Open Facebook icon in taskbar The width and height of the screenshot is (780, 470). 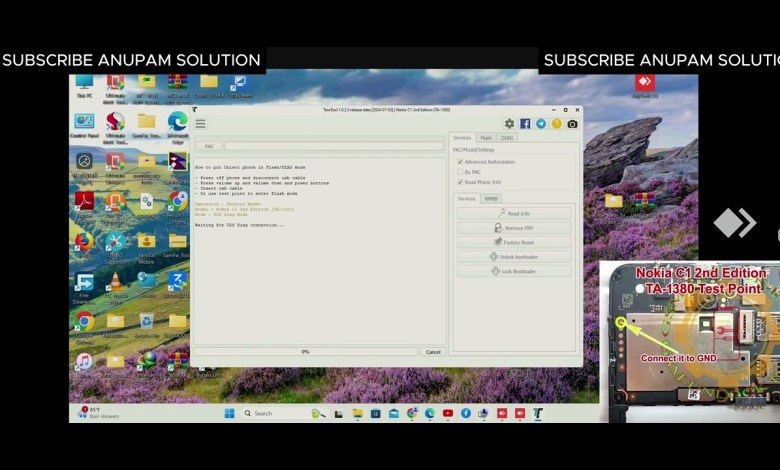[x=466, y=413]
